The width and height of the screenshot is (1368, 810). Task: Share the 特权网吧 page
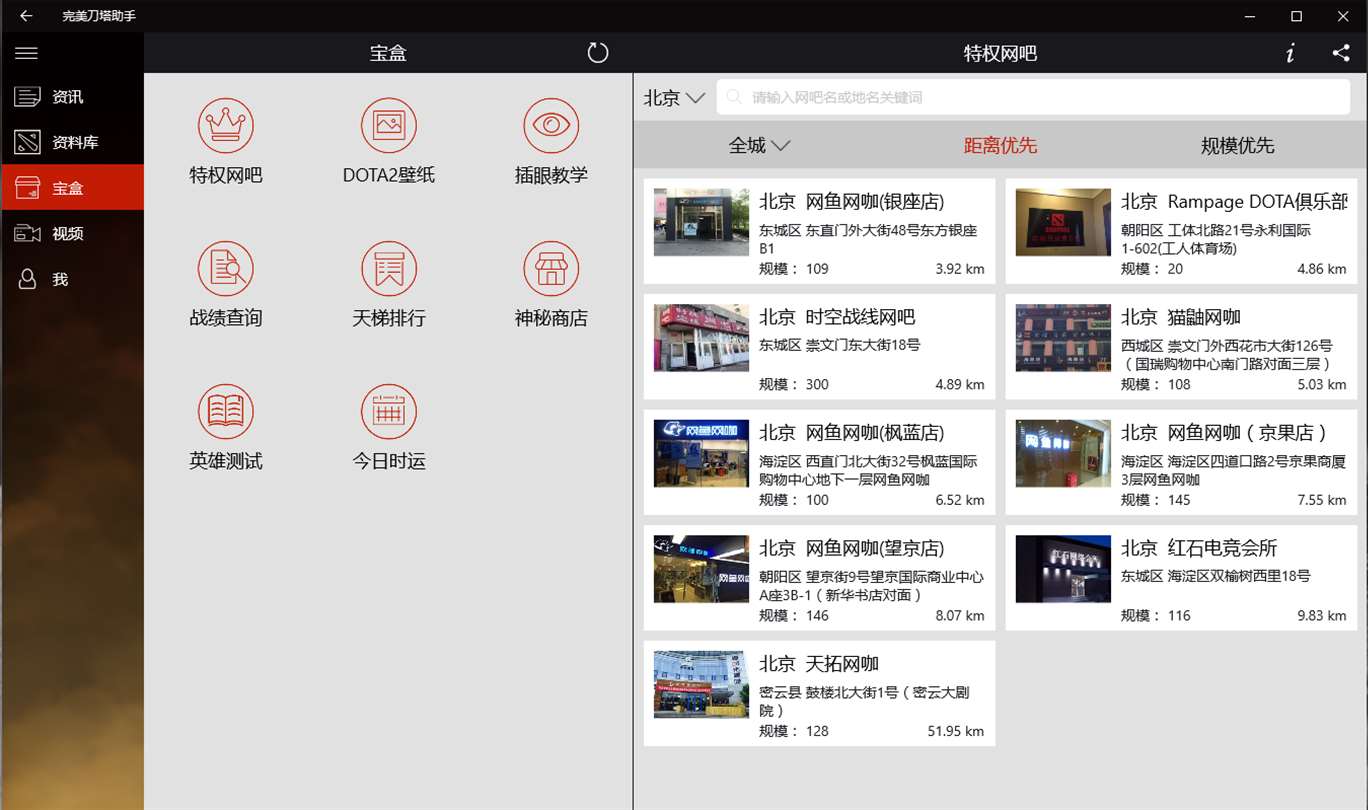point(1341,53)
